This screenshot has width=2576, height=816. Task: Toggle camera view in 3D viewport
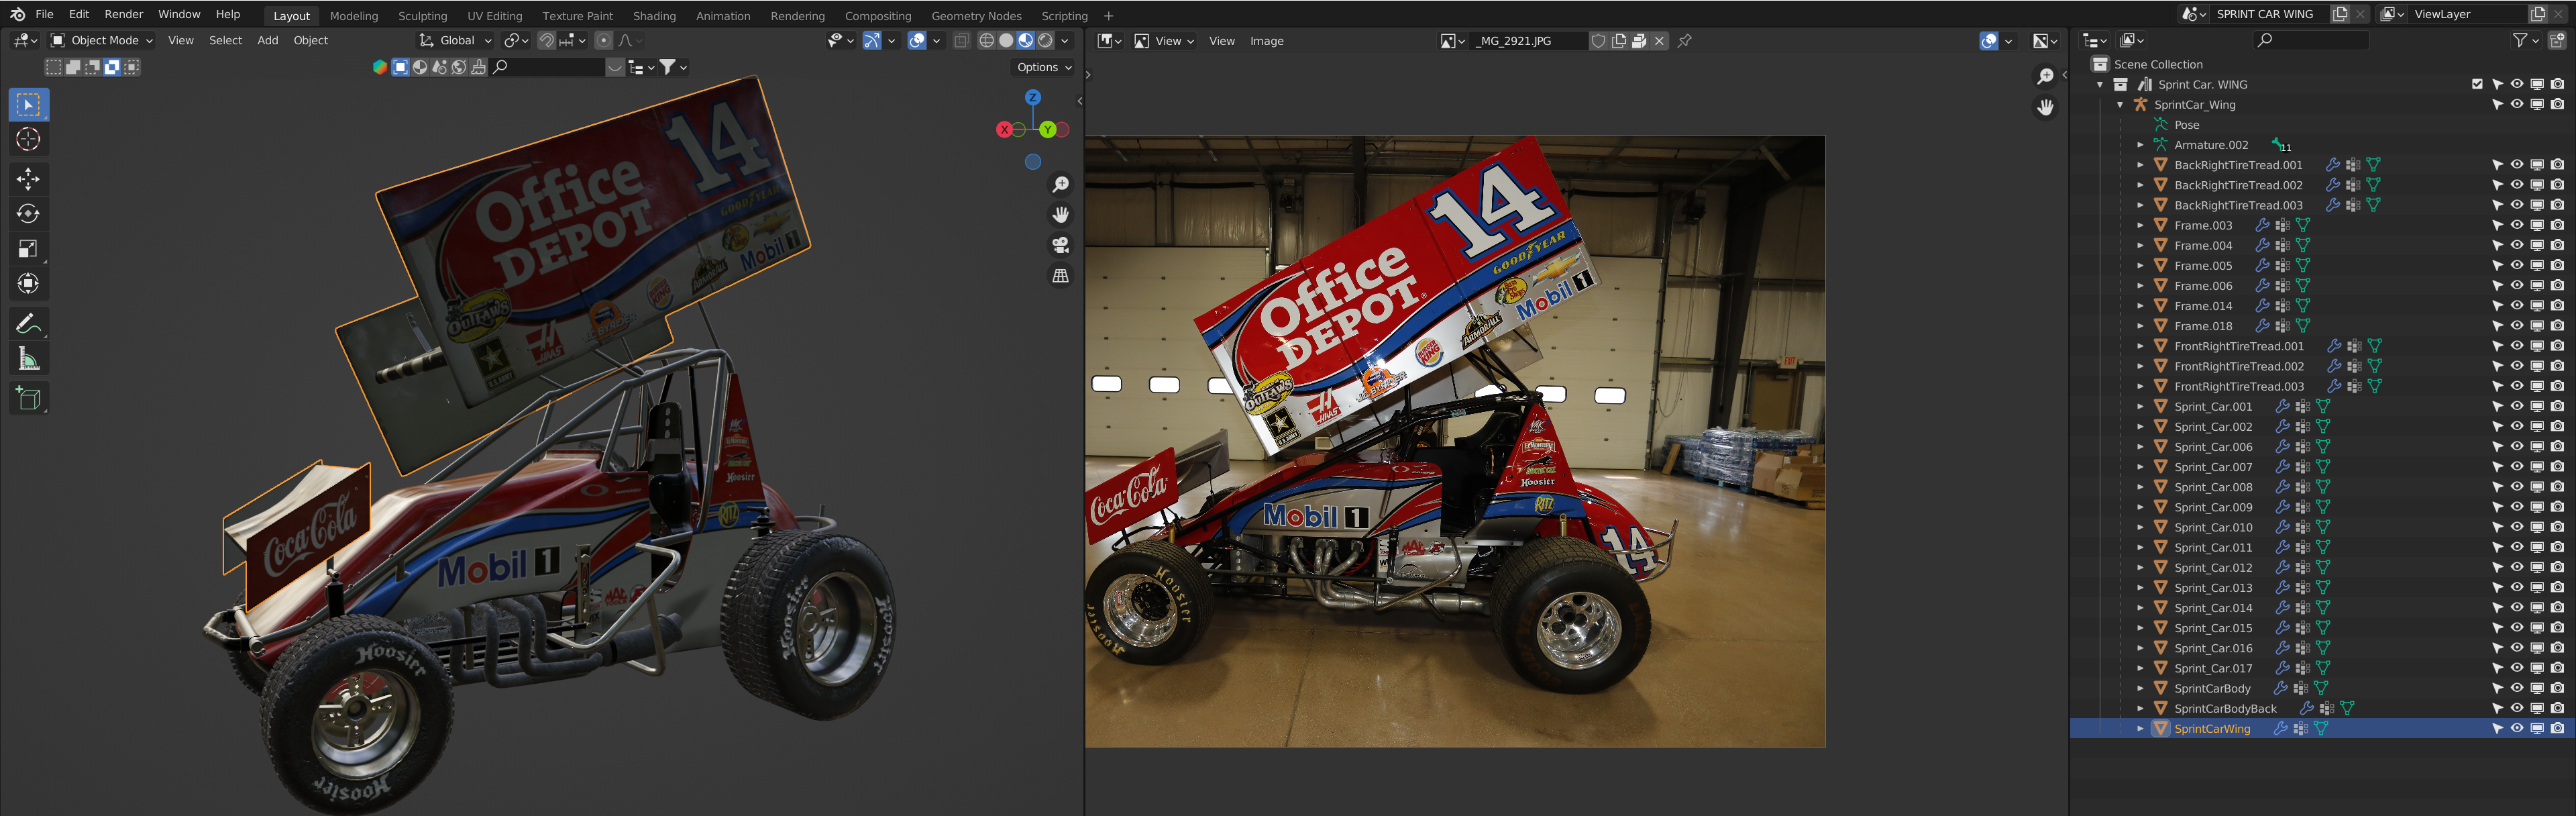tap(1060, 245)
